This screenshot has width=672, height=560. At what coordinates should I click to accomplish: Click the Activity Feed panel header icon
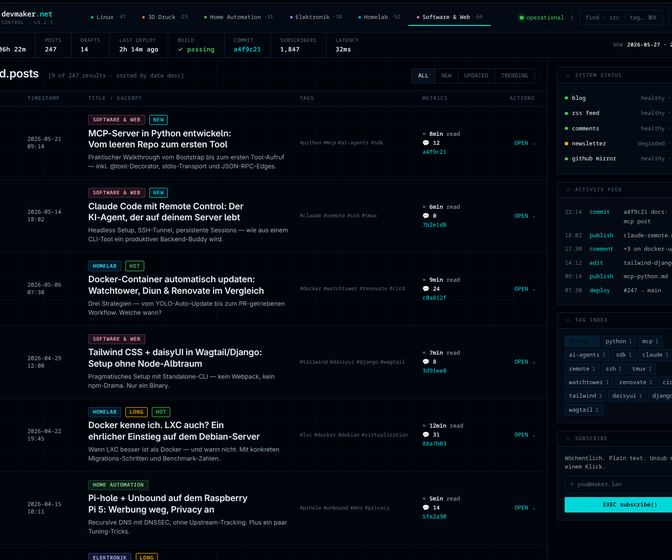point(568,189)
